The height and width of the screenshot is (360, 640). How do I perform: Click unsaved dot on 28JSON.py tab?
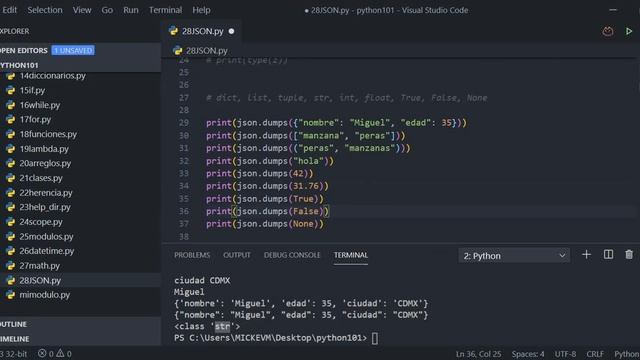point(231,31)
